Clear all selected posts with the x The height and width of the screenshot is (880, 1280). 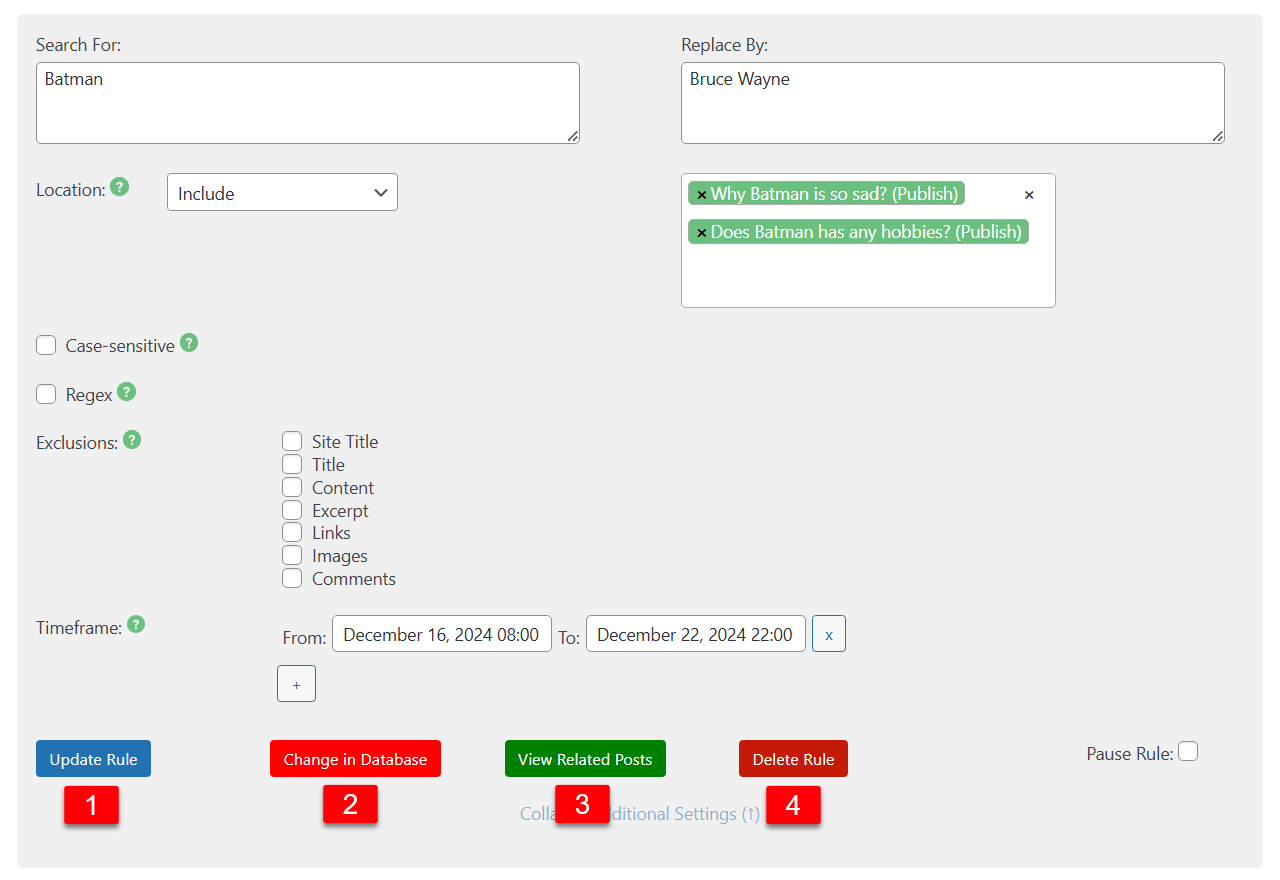click(1029, 195)
